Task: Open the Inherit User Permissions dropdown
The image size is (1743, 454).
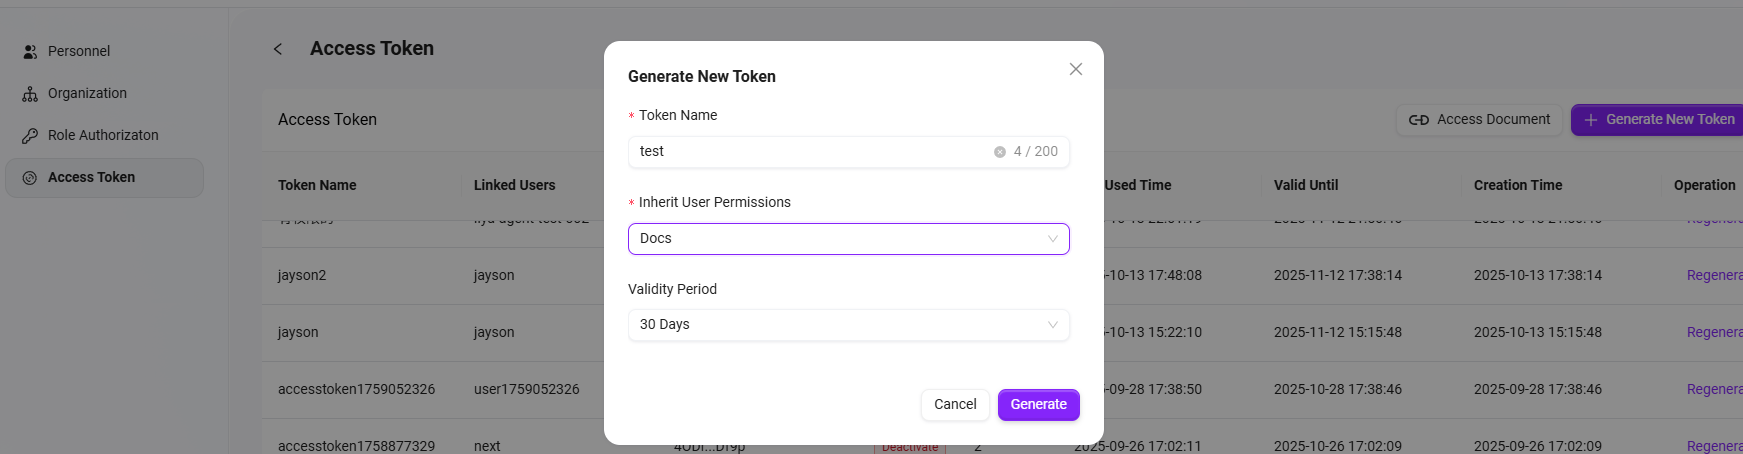Action: coord(848,239)
